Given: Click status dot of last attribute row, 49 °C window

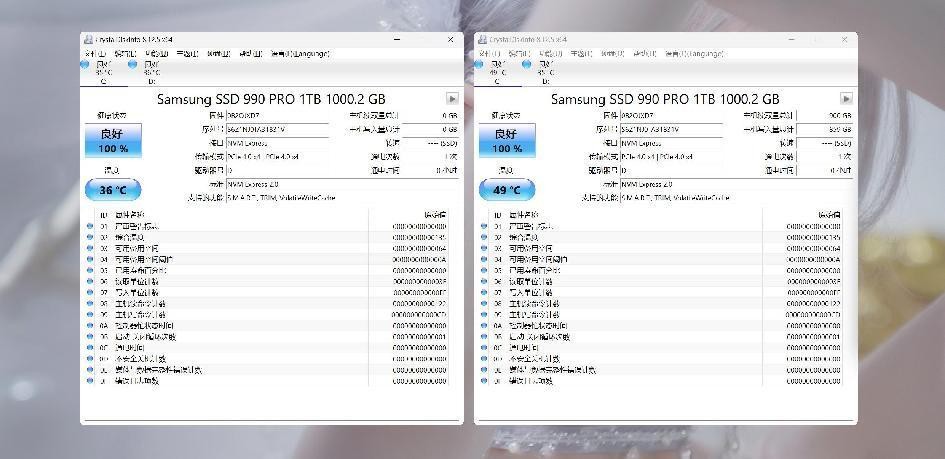Looking at the screenshot, I should [x=484, y=381].
